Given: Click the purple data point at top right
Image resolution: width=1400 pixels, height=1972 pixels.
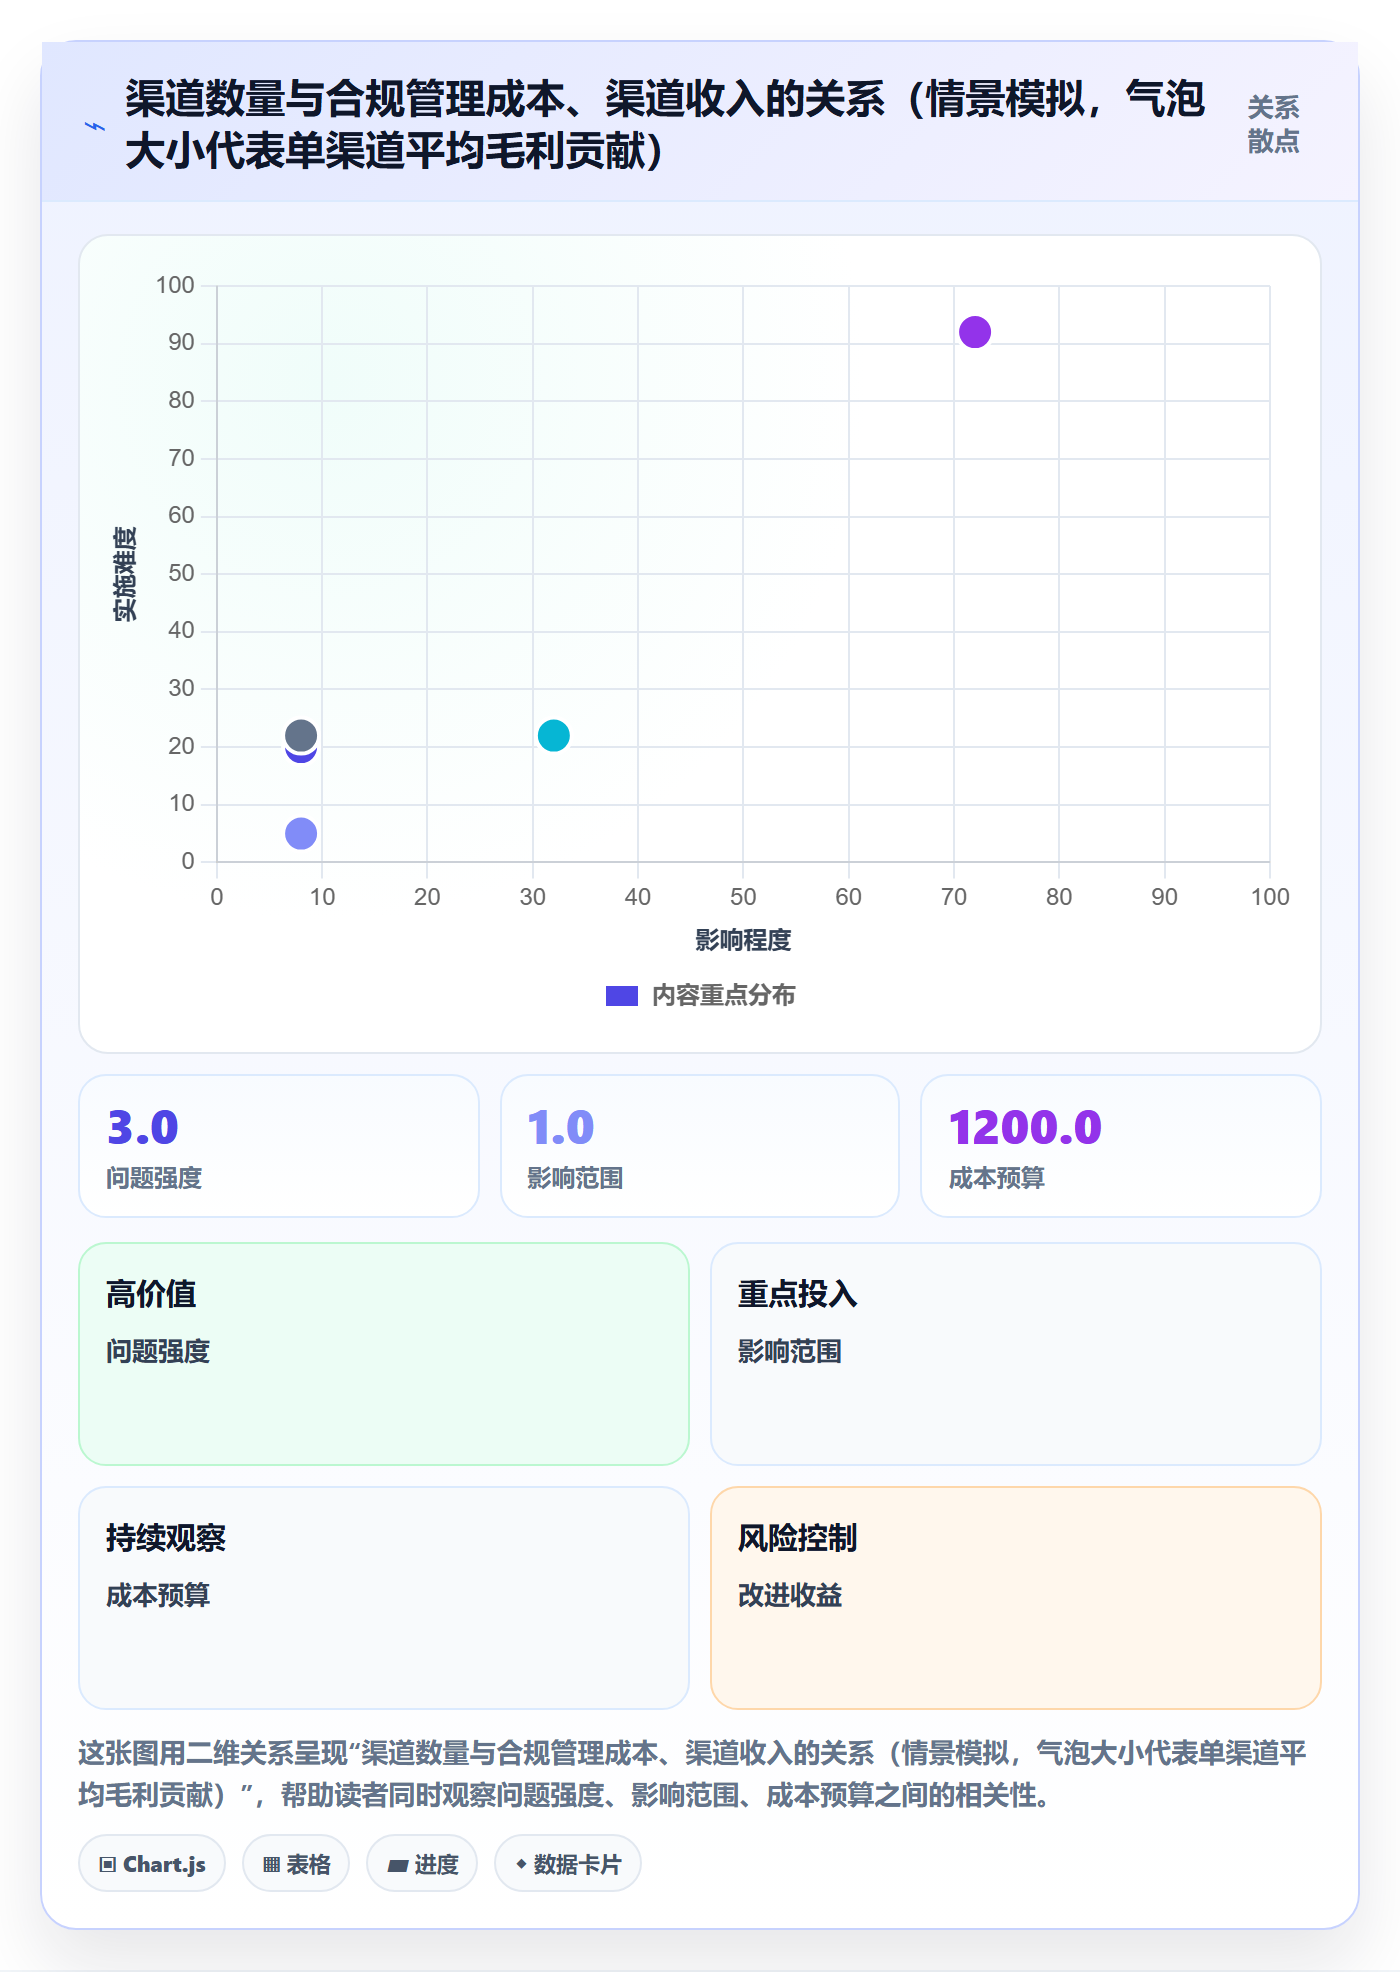Looking at the screenshot, I should 975,332.
